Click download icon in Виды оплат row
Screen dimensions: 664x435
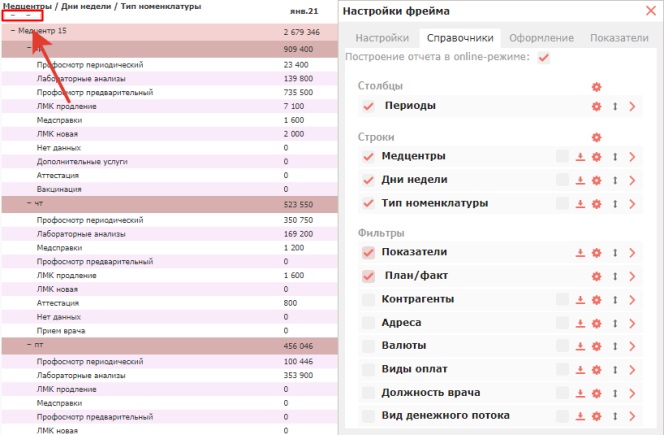[580, 370]
